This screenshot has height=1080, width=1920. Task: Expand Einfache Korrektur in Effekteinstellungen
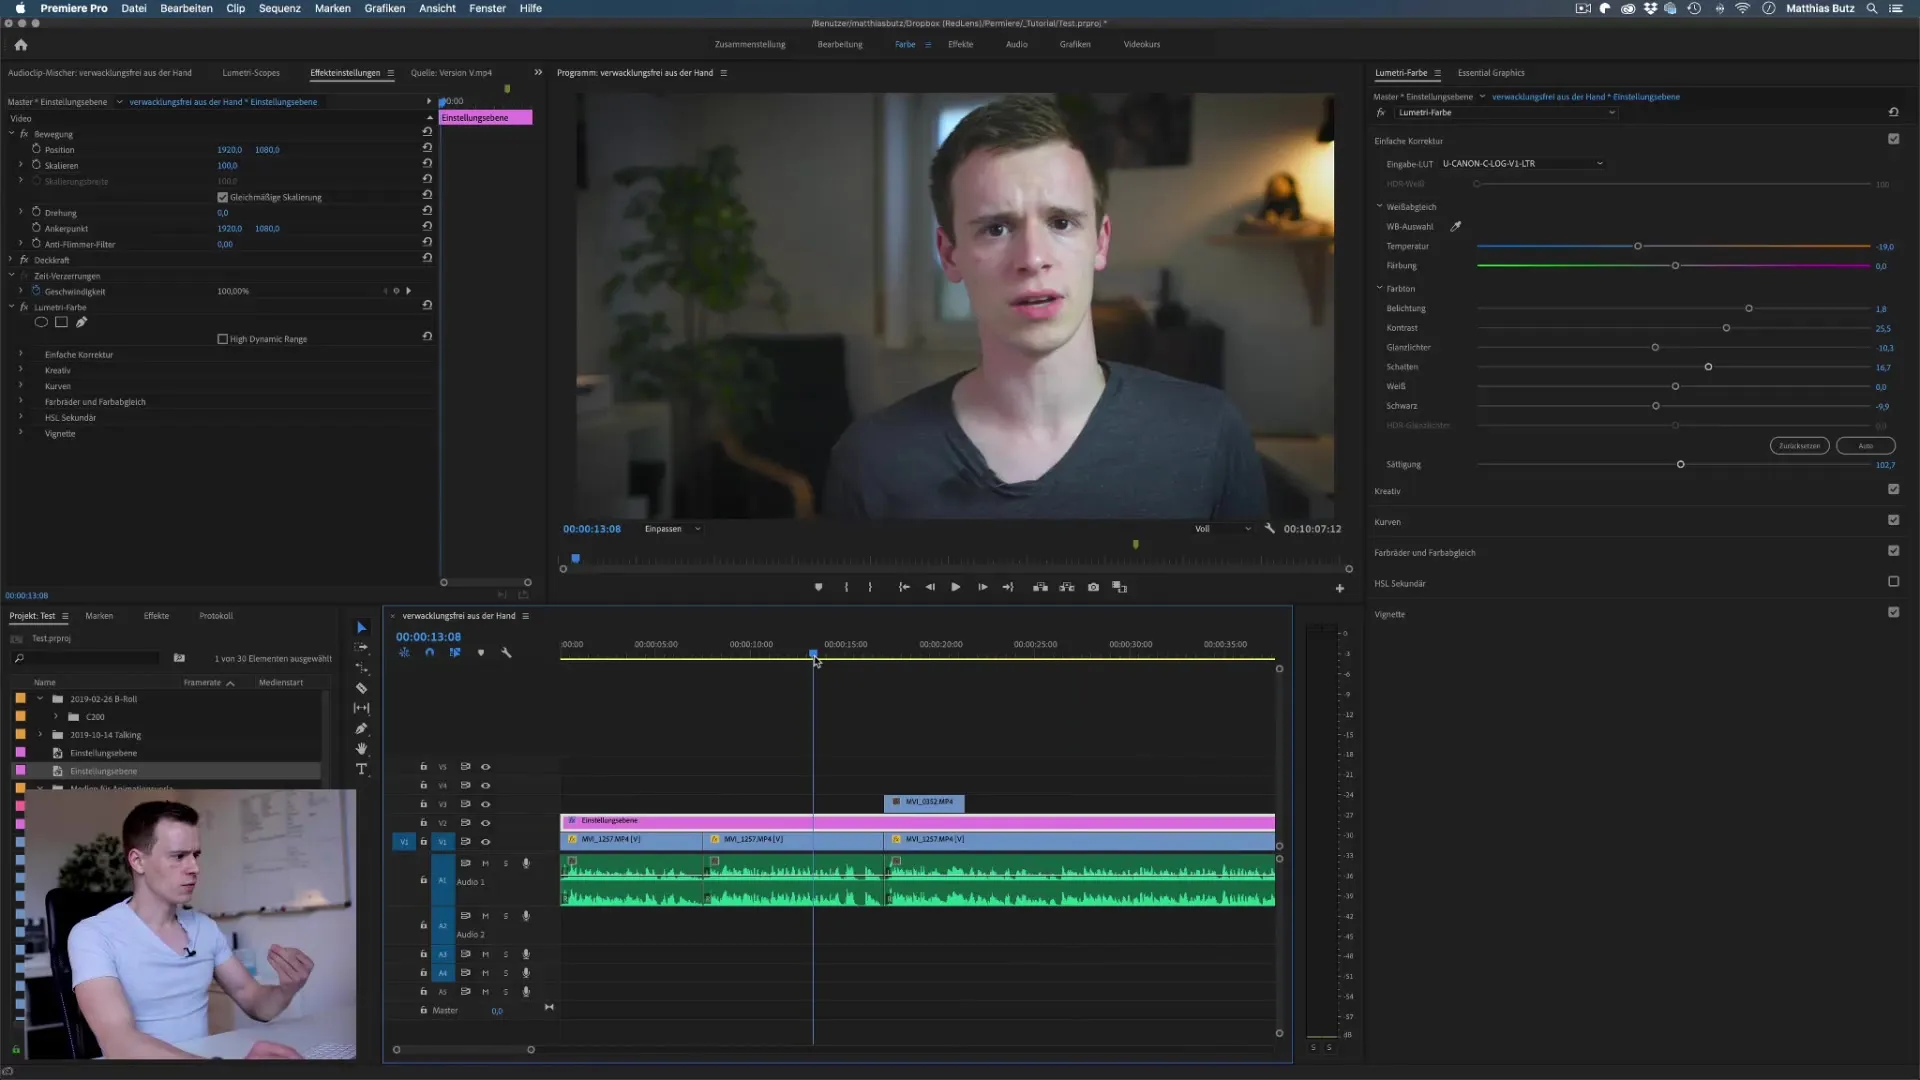(x=21, y=354)
